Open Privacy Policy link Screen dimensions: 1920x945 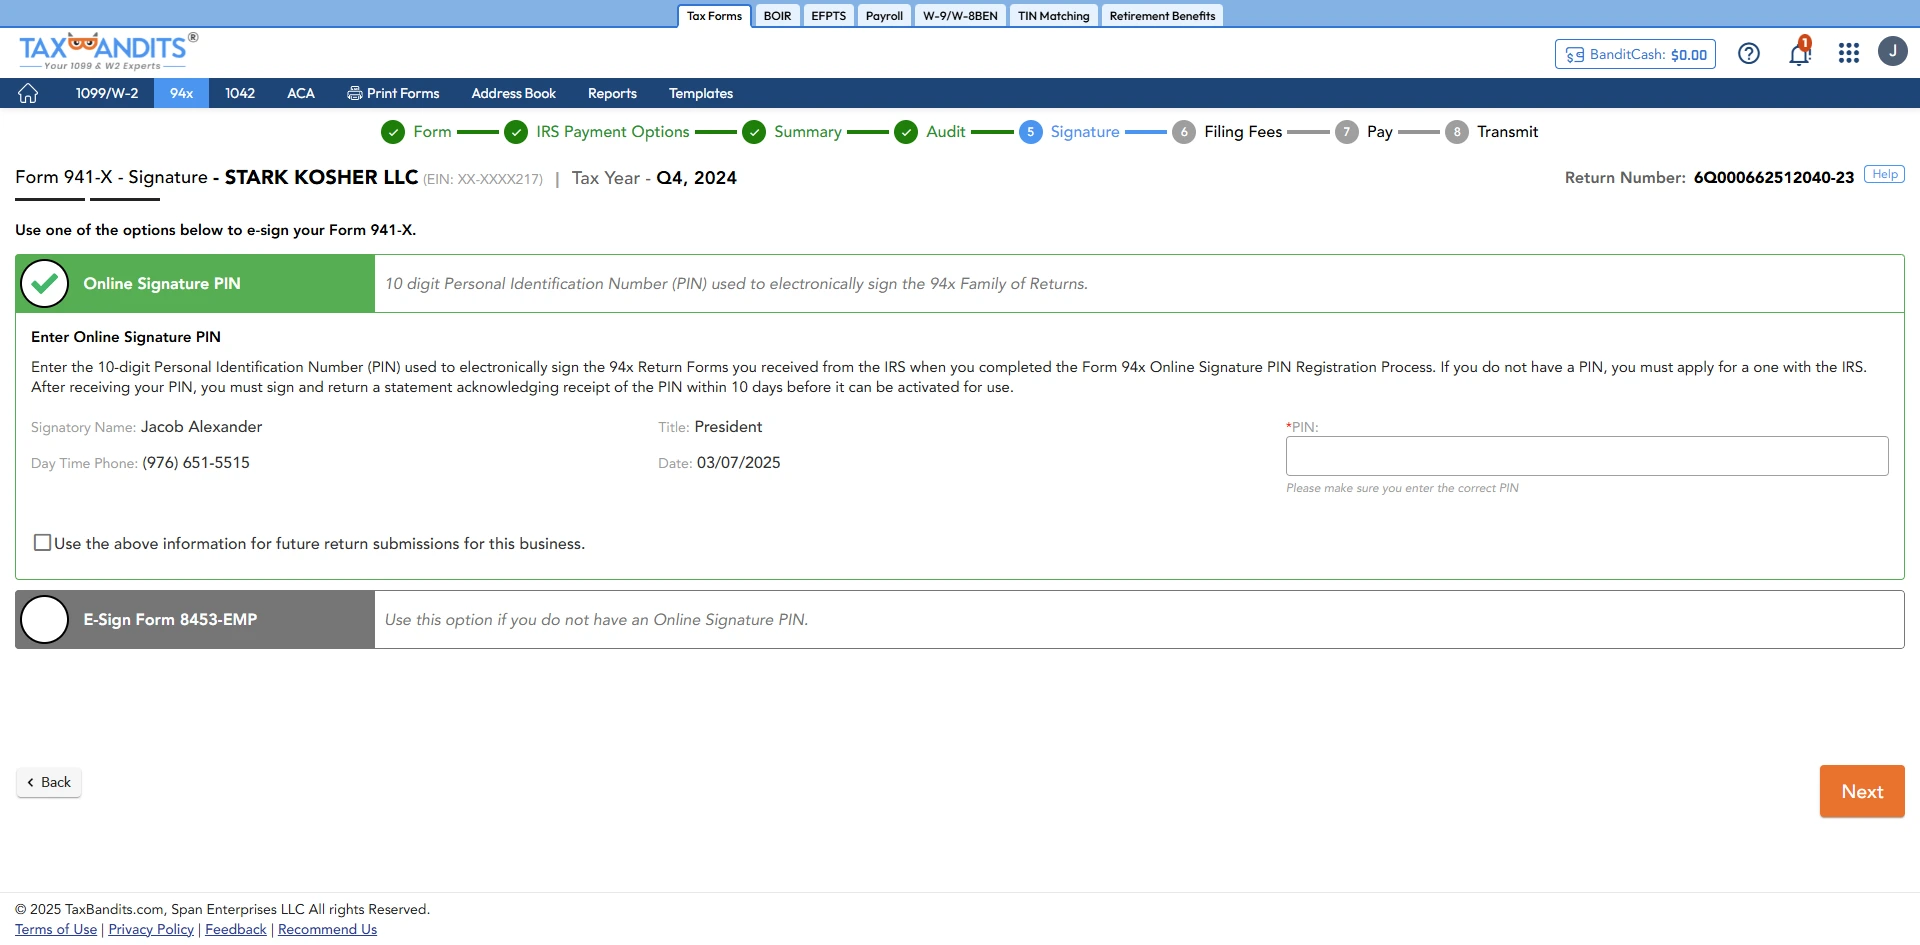(x=151, y=929)
